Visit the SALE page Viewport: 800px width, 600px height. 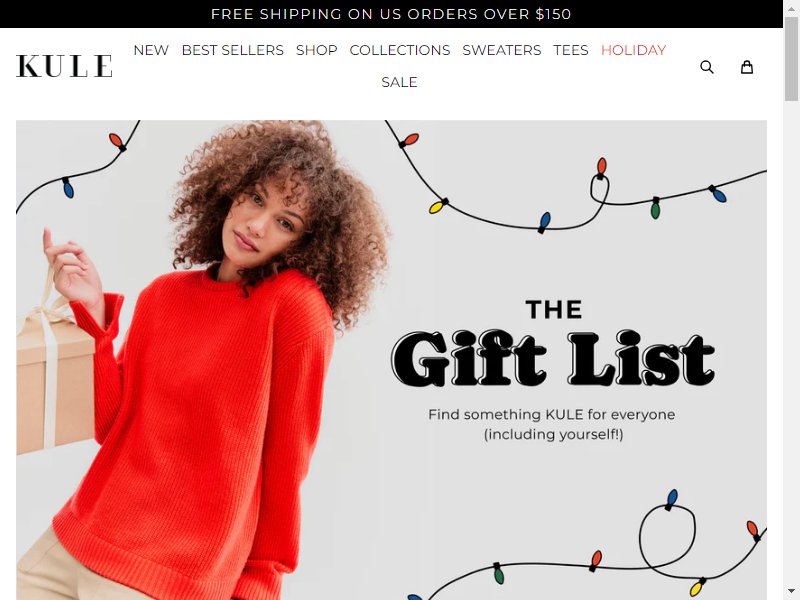coord(399,82)
